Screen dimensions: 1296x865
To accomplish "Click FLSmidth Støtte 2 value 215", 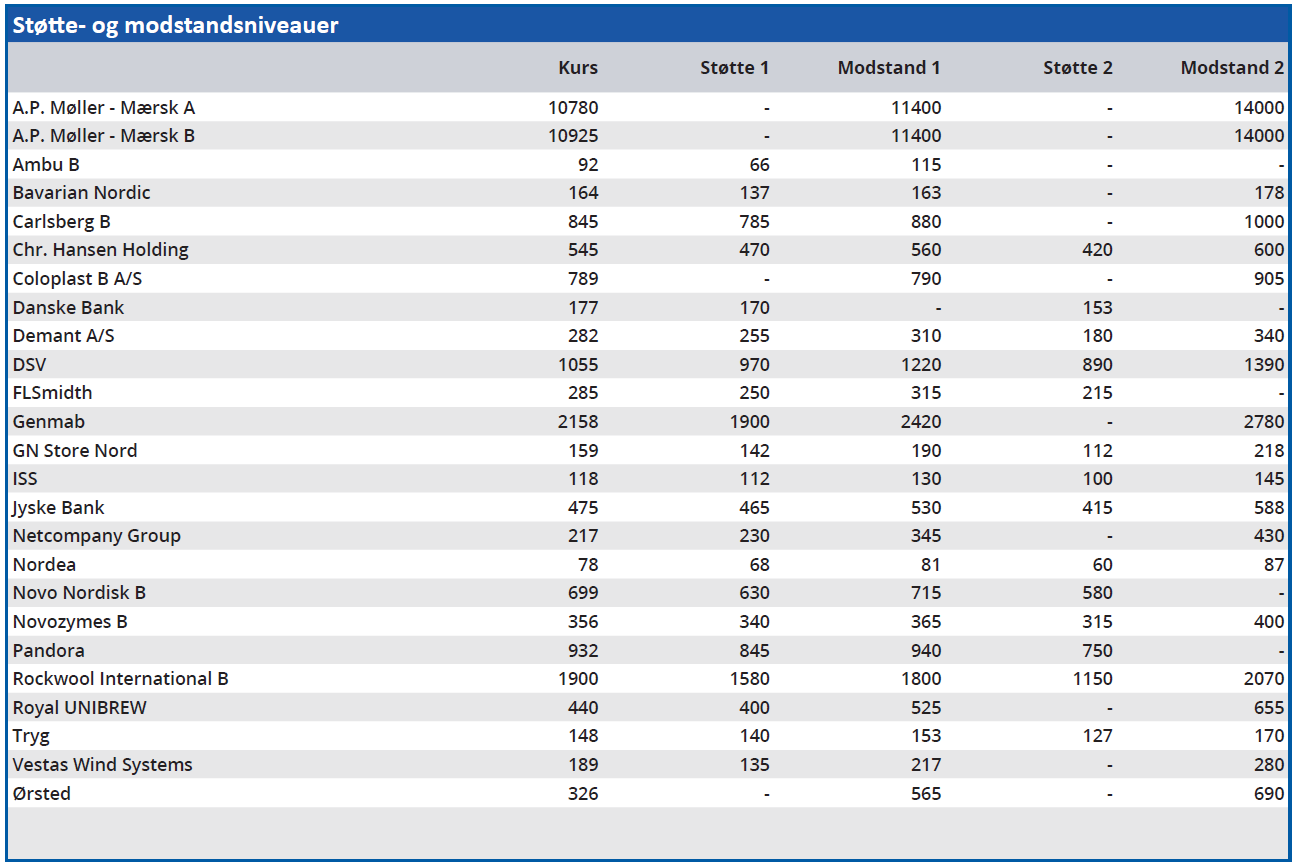I will point(1097,393).
